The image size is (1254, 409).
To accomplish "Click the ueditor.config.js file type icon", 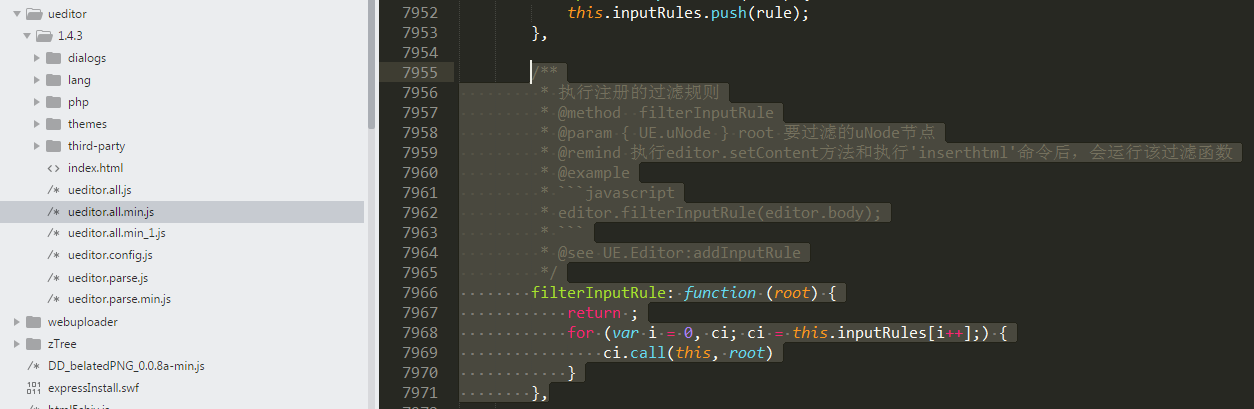I will [53, 255].
